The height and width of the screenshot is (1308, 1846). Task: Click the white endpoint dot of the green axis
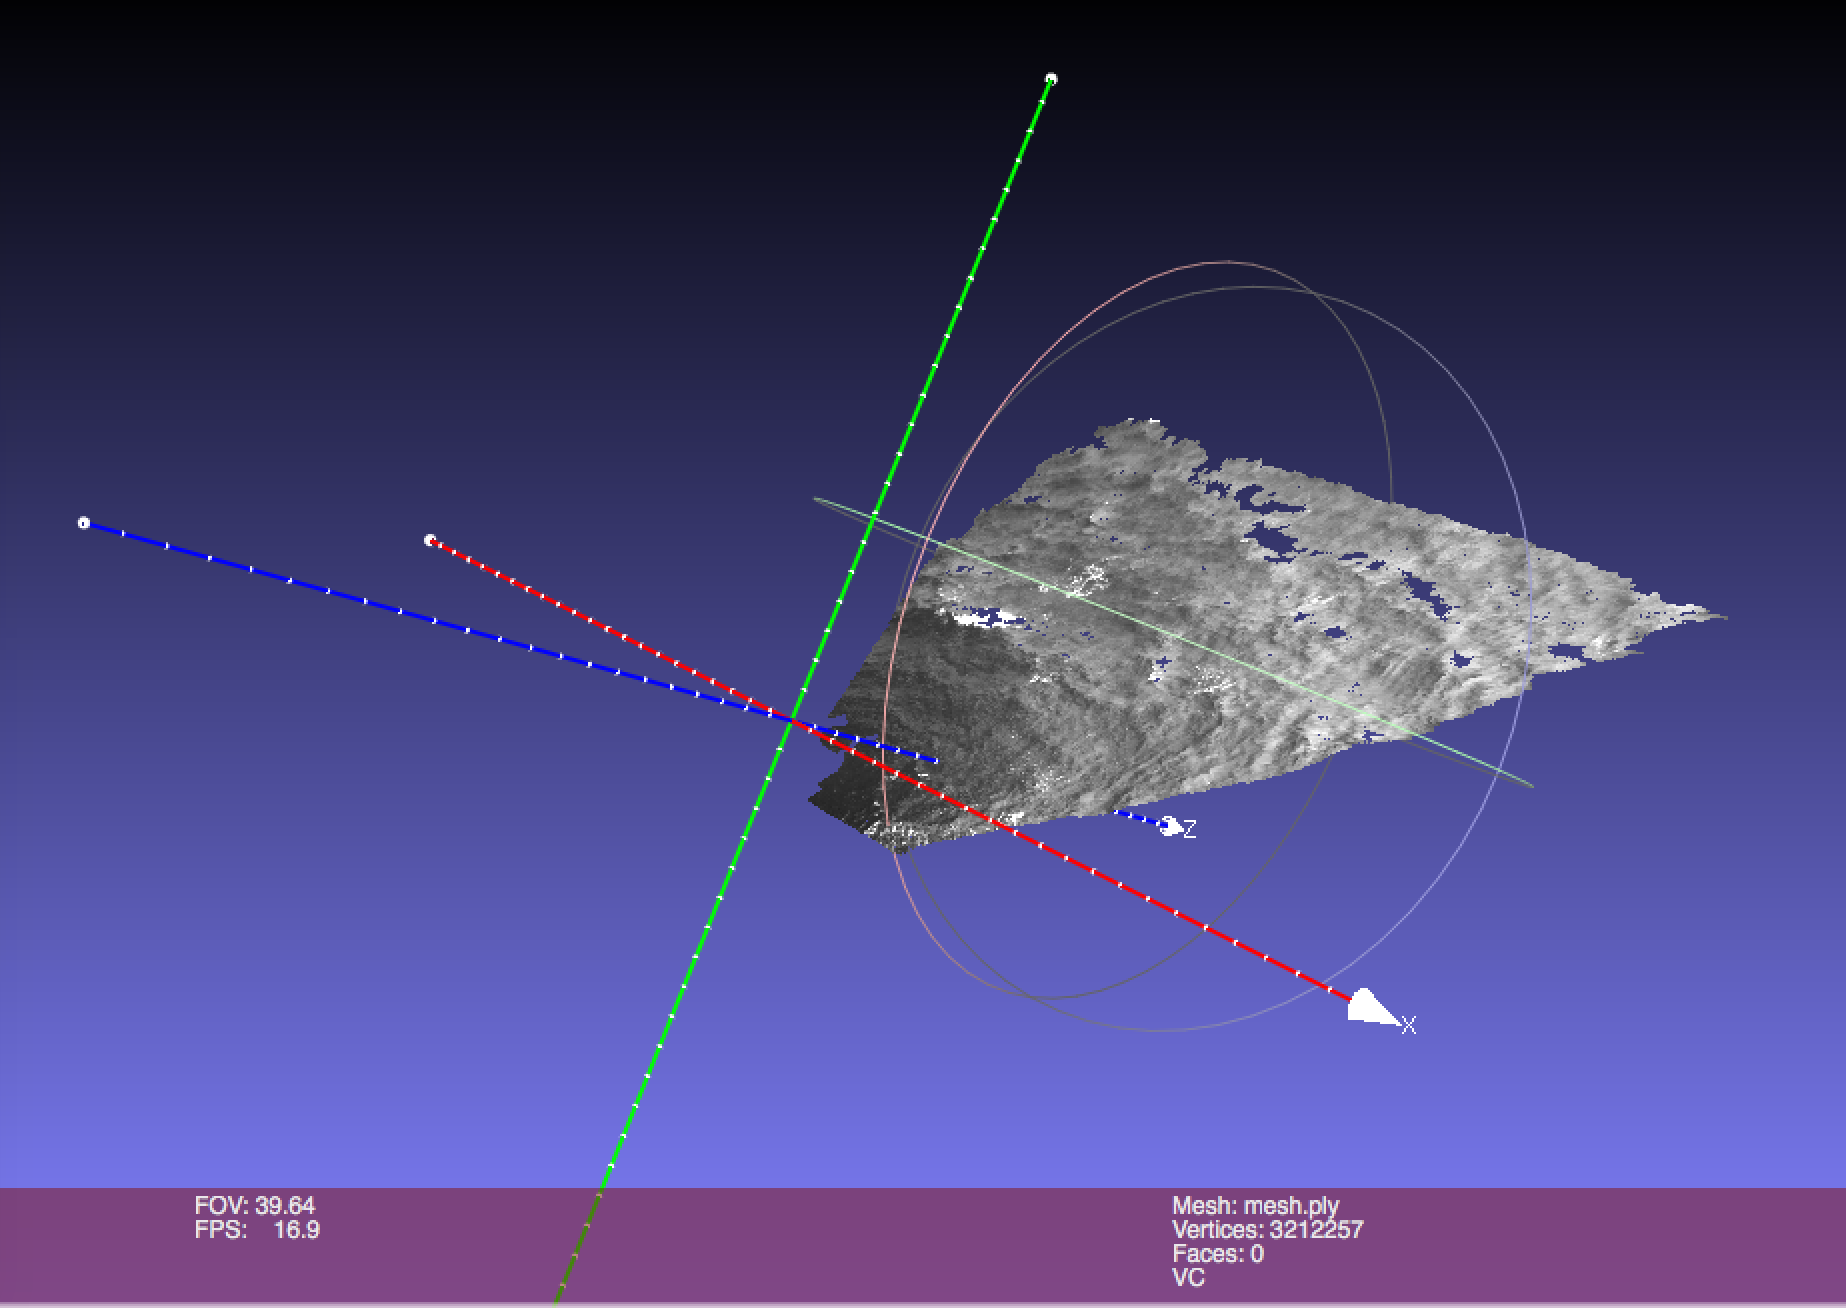click(x=1051, y=79)
